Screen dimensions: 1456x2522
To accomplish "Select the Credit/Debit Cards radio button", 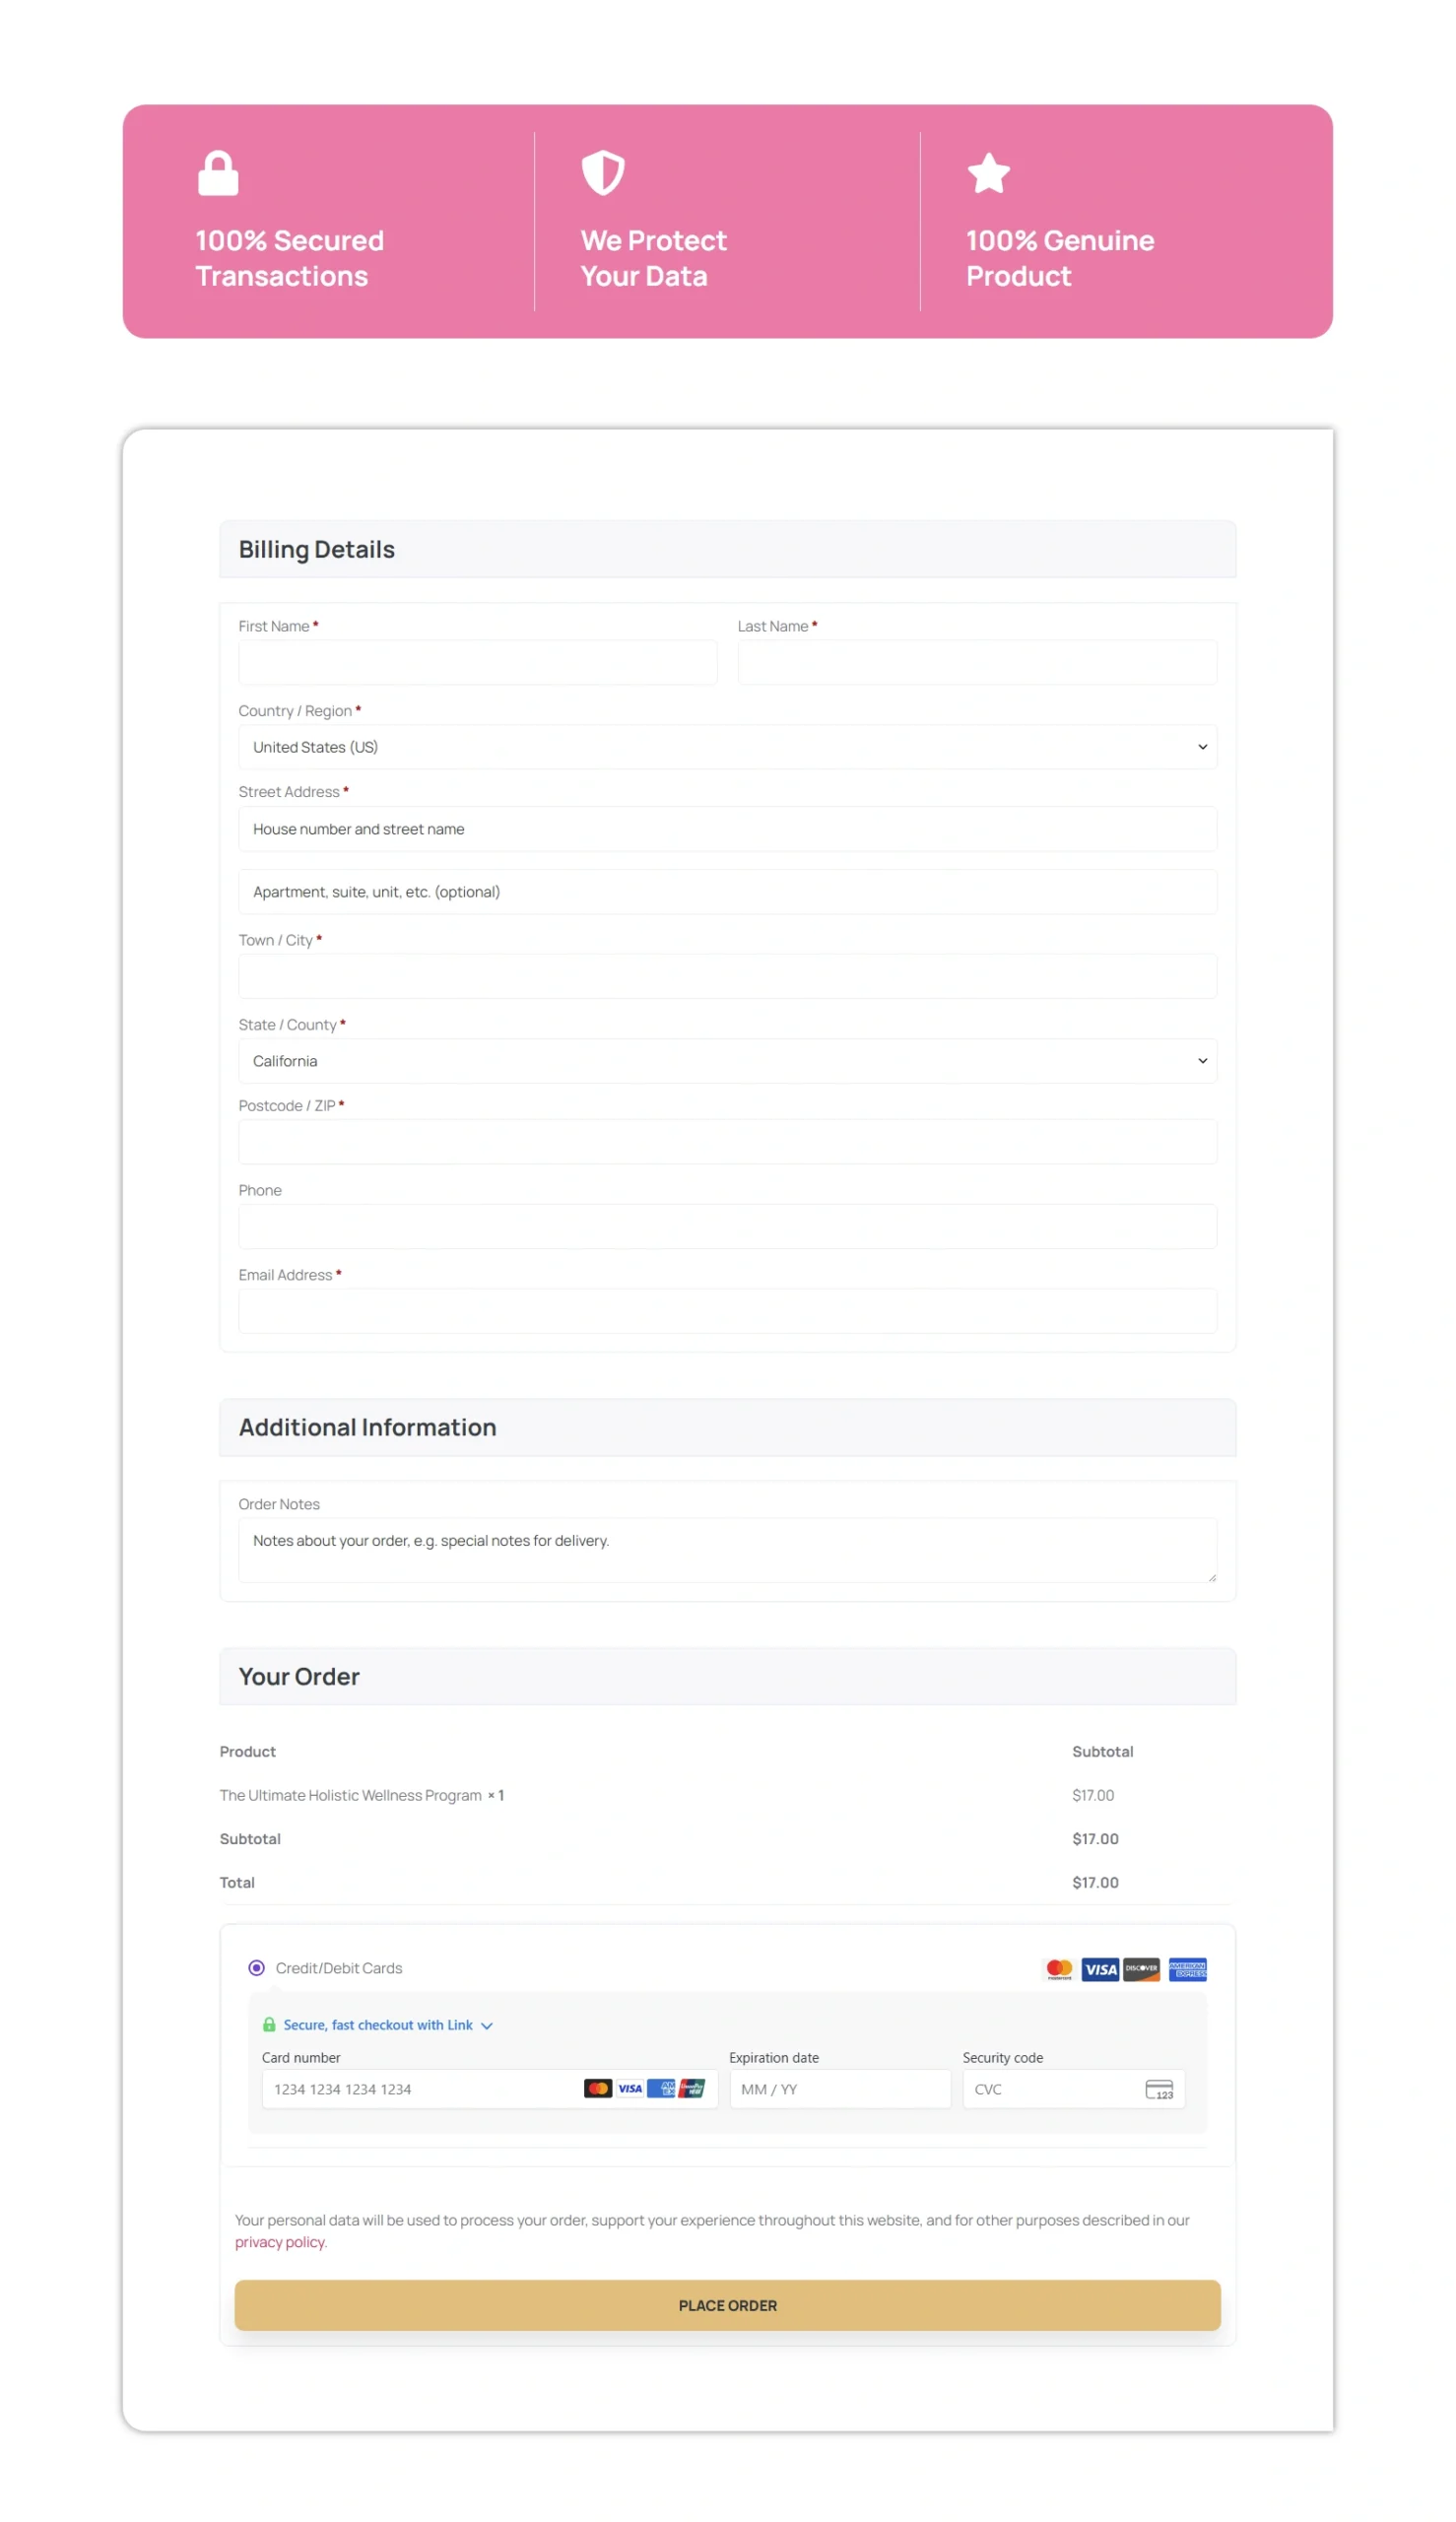I will 257,1968.
